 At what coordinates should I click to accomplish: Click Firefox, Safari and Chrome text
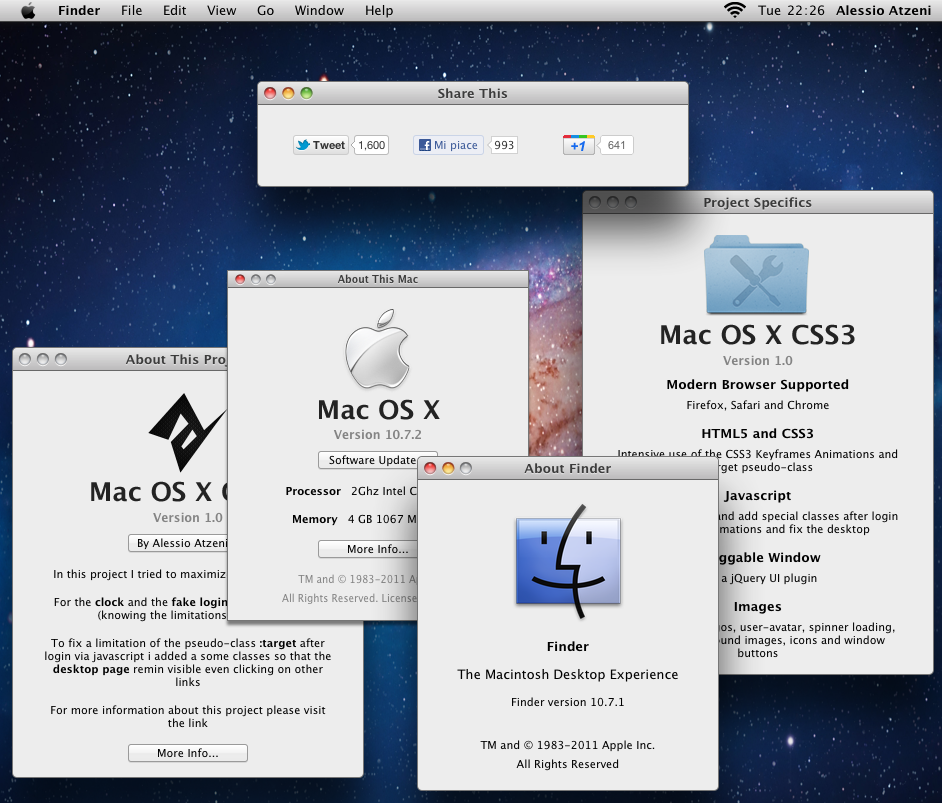[x=757, y=405]
